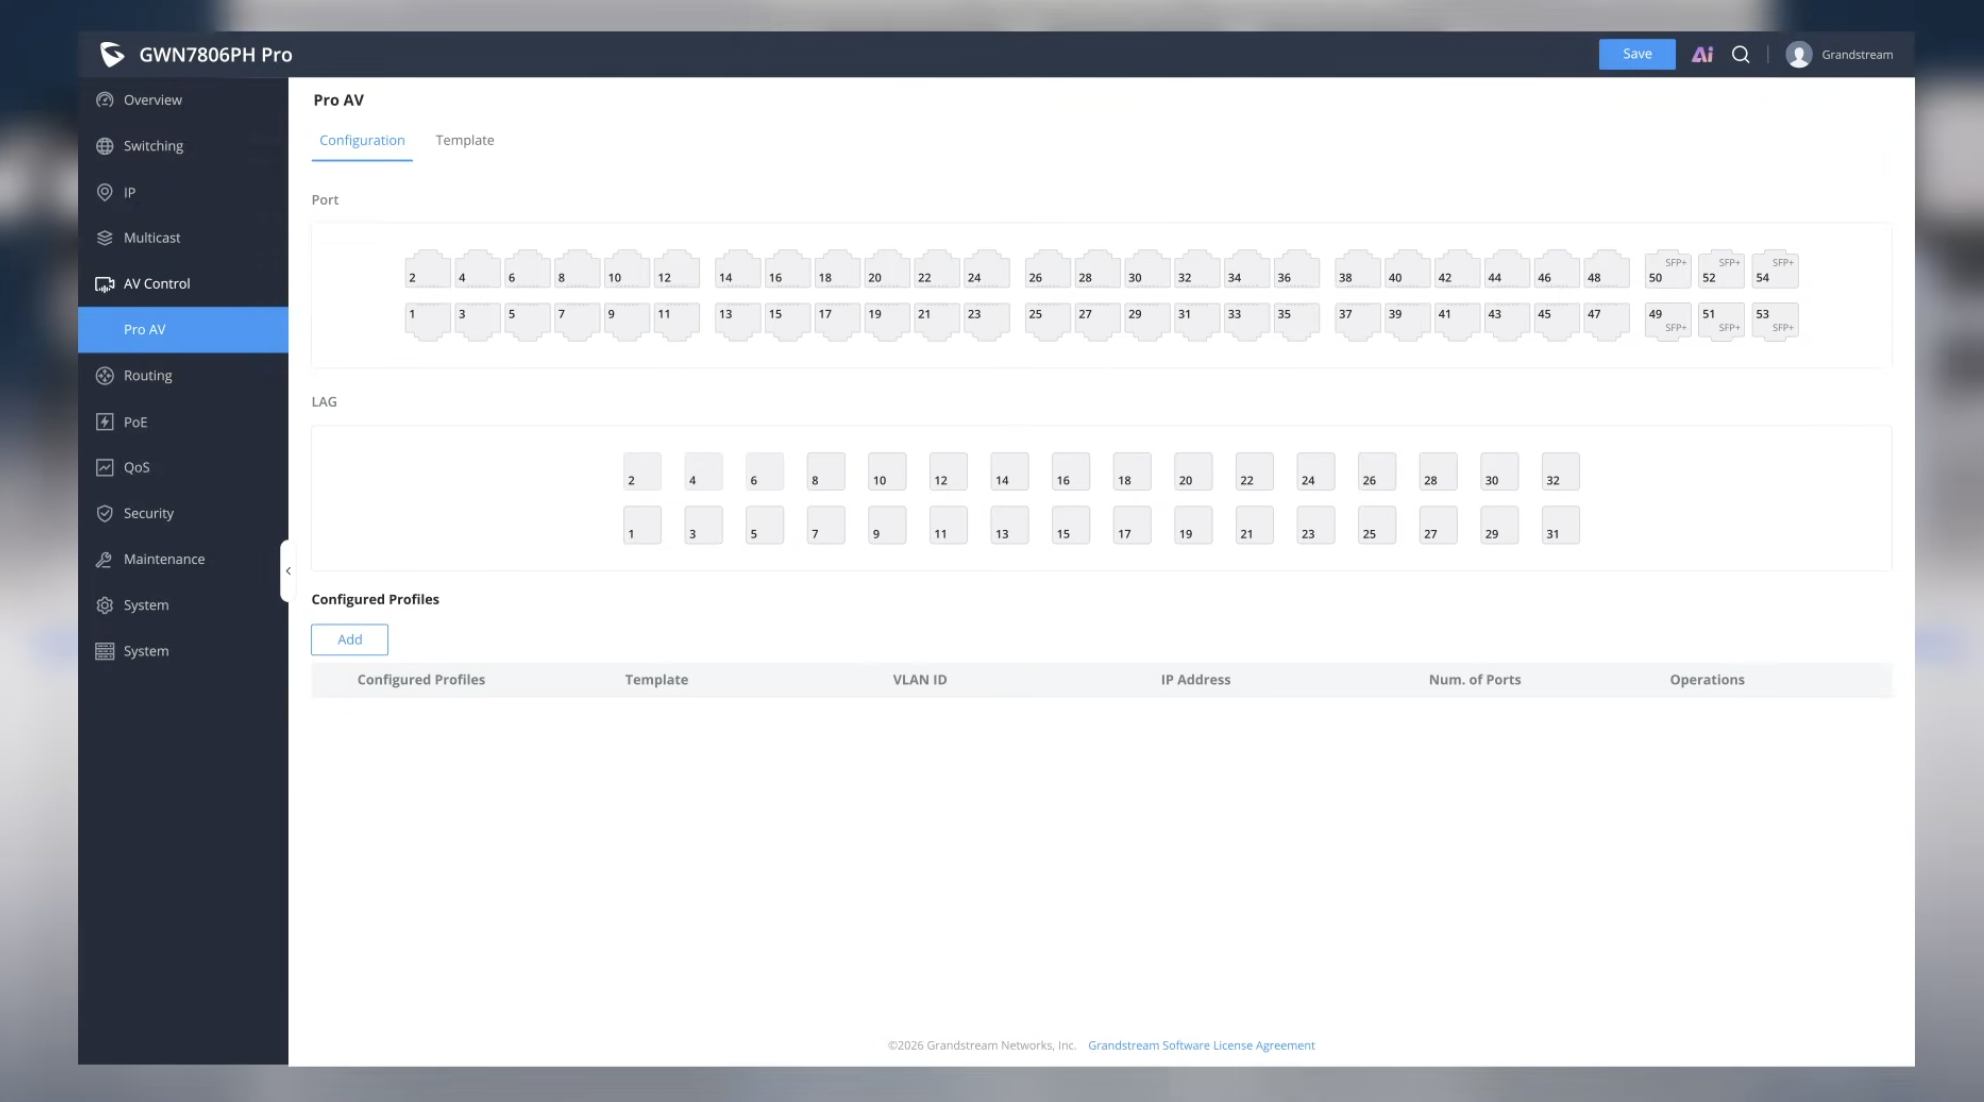1984x1102 pixels.
Task: Switch to the Template tab
Action: click(464, 140)
